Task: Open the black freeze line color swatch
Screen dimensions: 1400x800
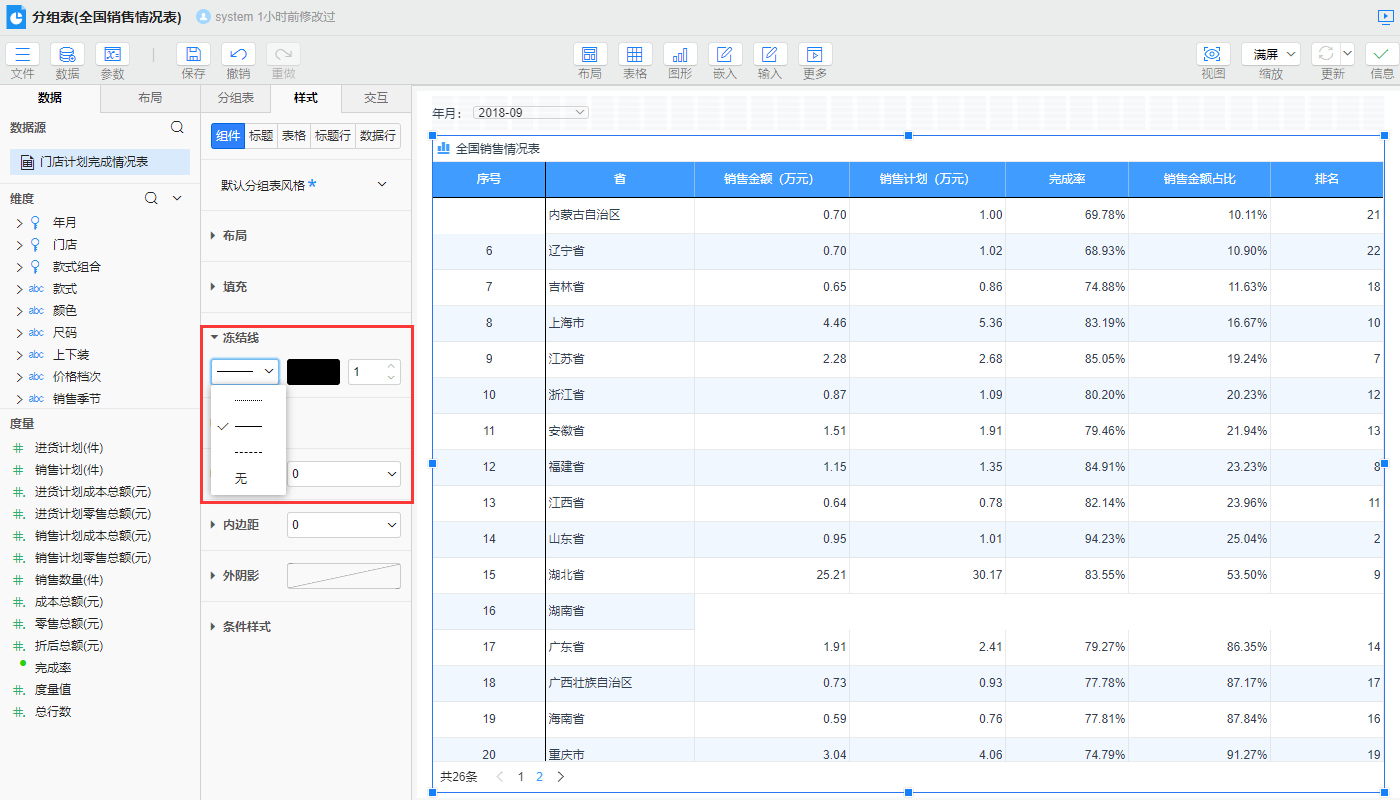Action: click(x=313, y=372)
